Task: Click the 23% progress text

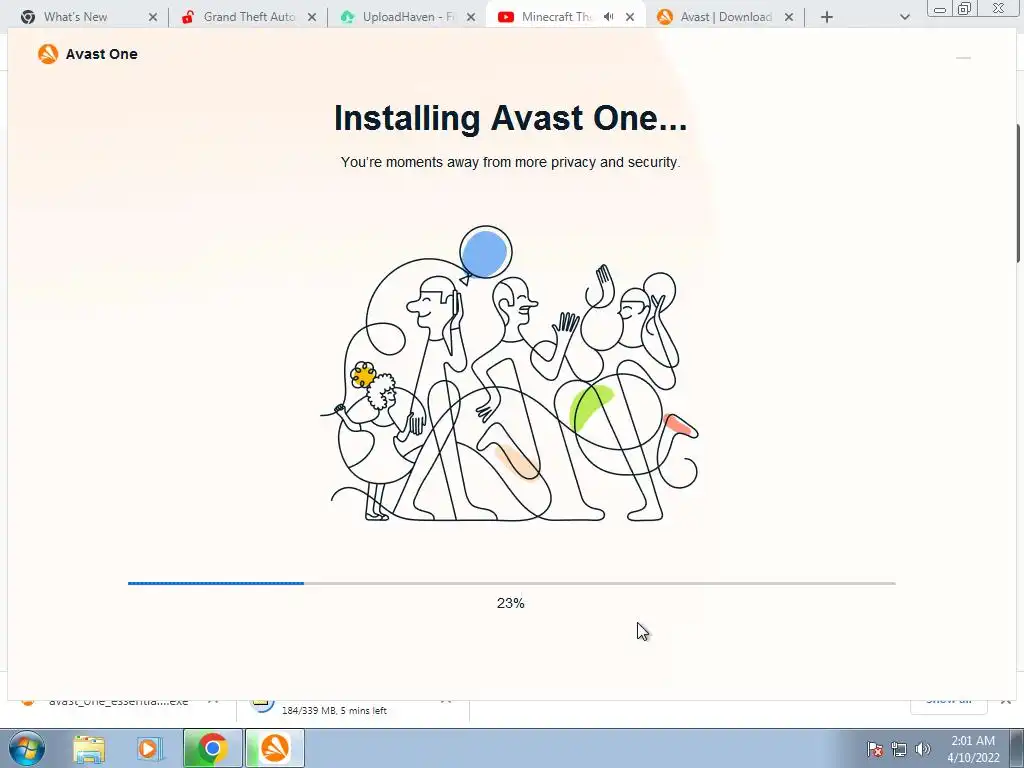Action: coord(511,603)
